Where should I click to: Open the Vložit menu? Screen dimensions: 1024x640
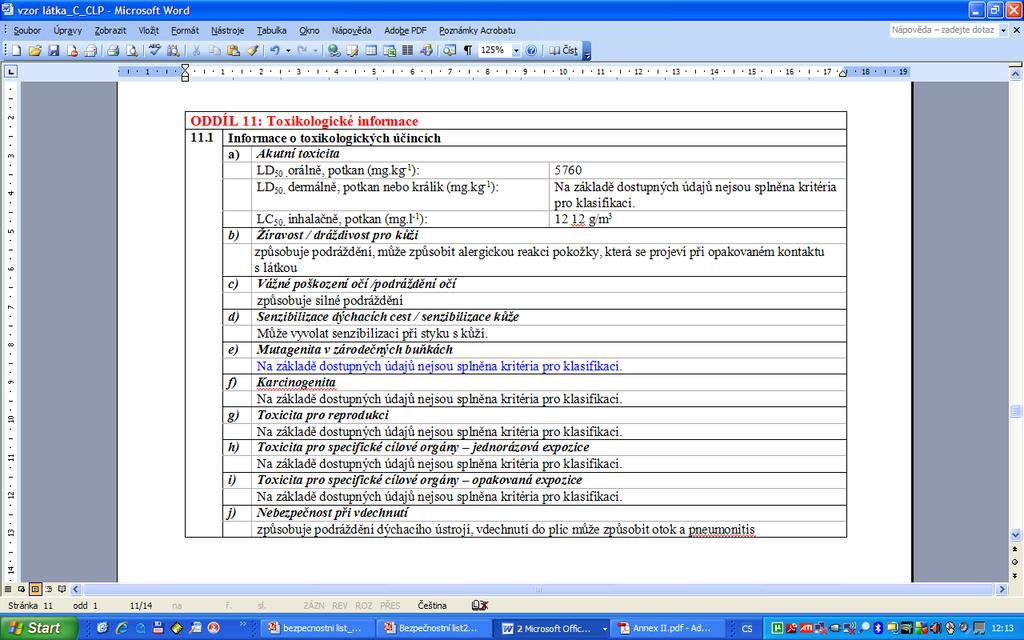tap(148, 30)
